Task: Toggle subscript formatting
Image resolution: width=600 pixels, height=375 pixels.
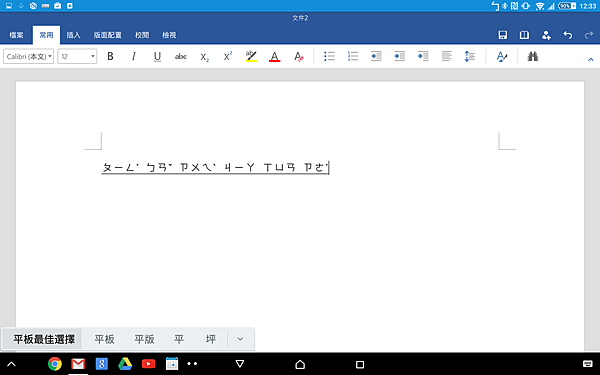Action: (204, 57)
